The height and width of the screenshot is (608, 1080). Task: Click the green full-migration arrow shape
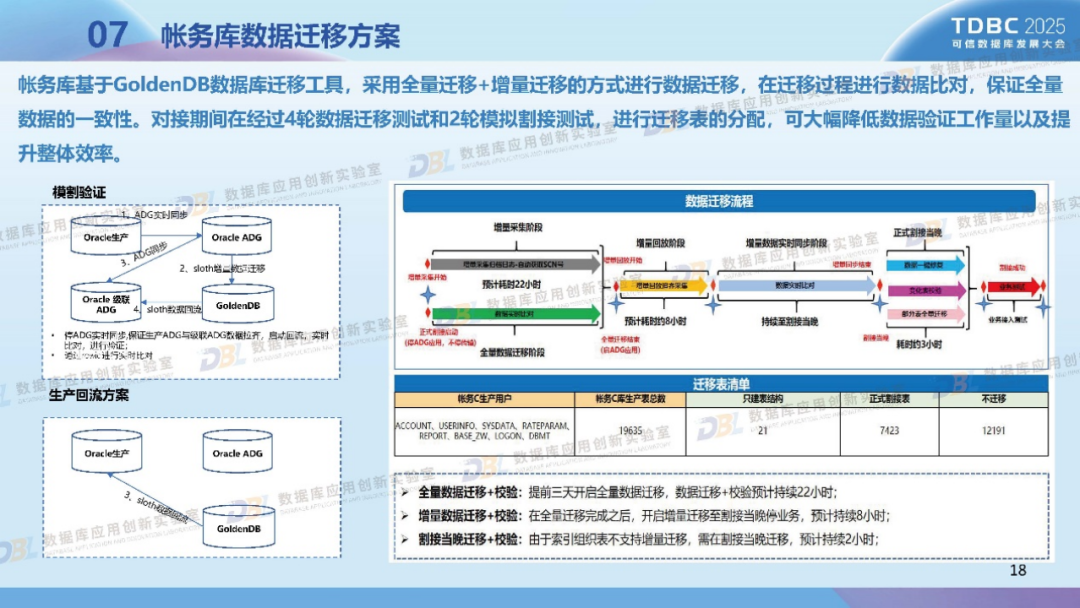(x=516, y=314)
